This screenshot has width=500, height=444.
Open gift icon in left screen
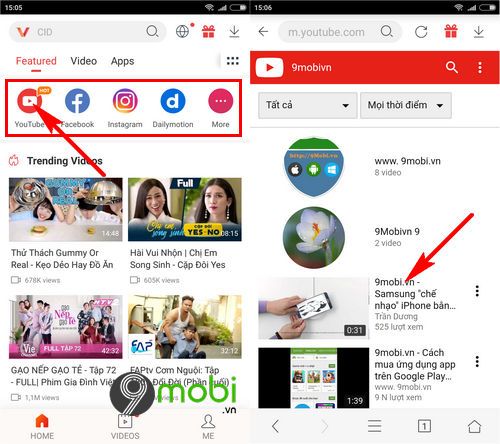[x=208, y=31]
